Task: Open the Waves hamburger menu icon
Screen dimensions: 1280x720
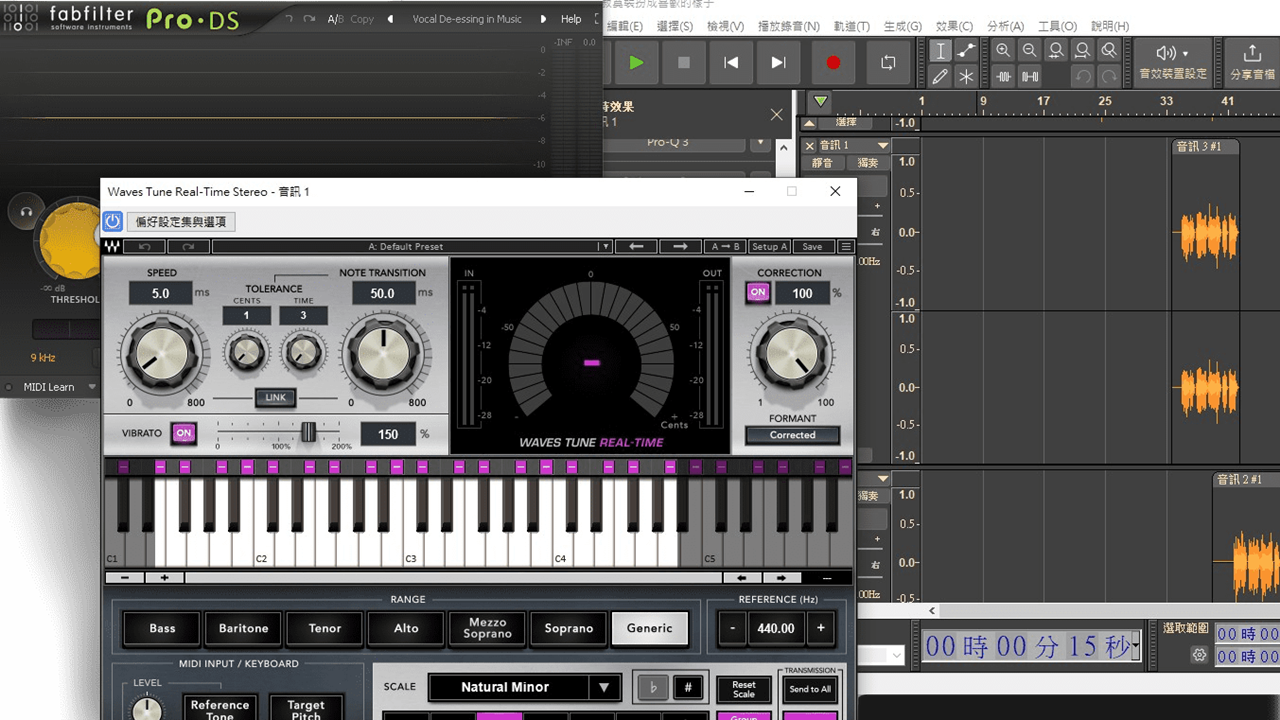Action: pos(846,247)
